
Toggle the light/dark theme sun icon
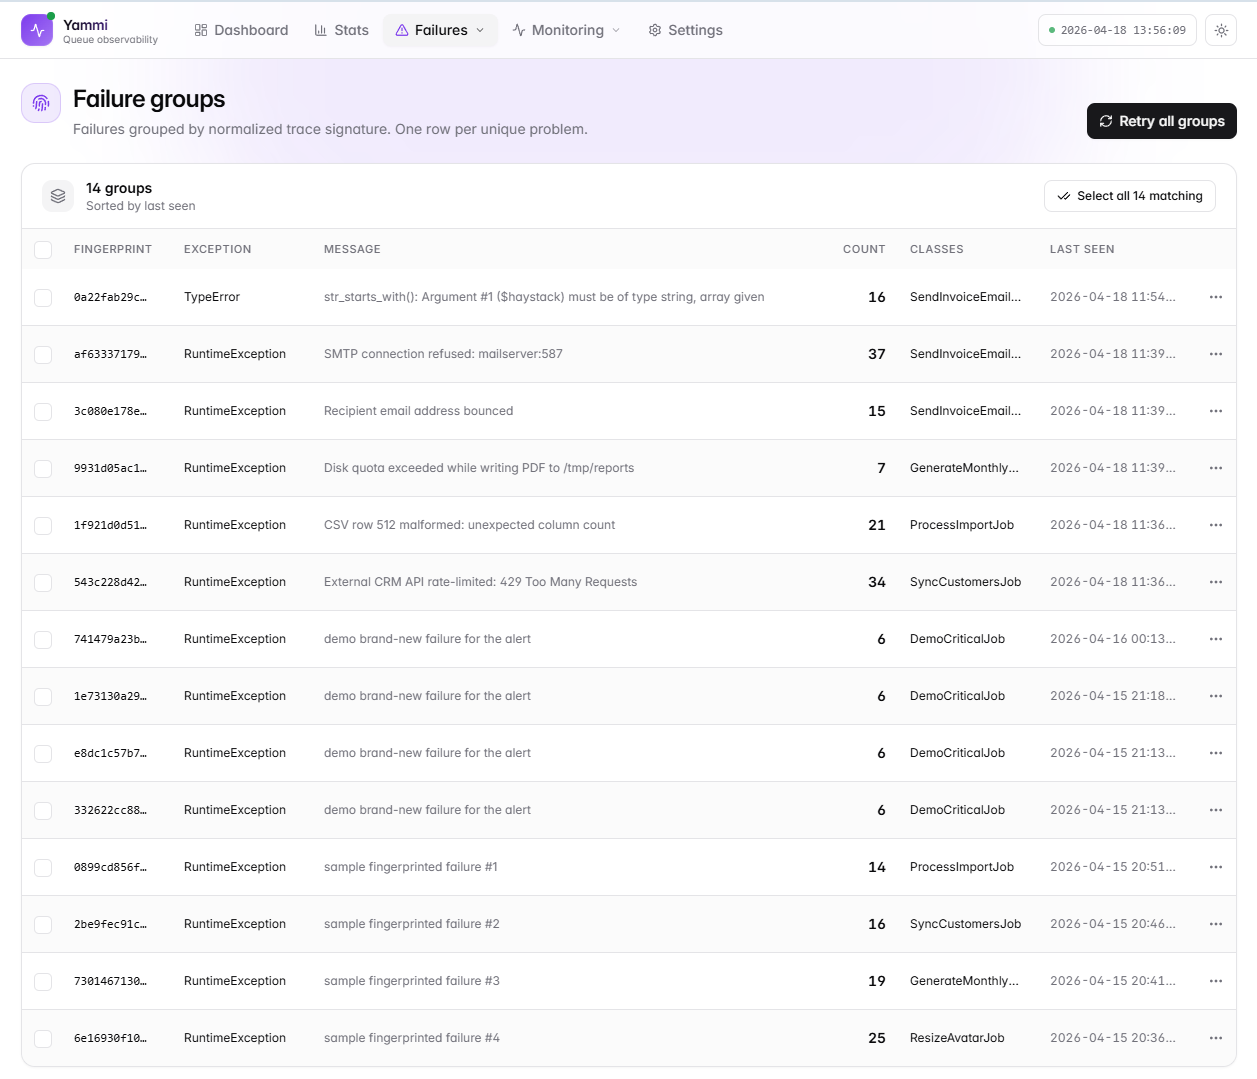click(x=1221, y=30)
